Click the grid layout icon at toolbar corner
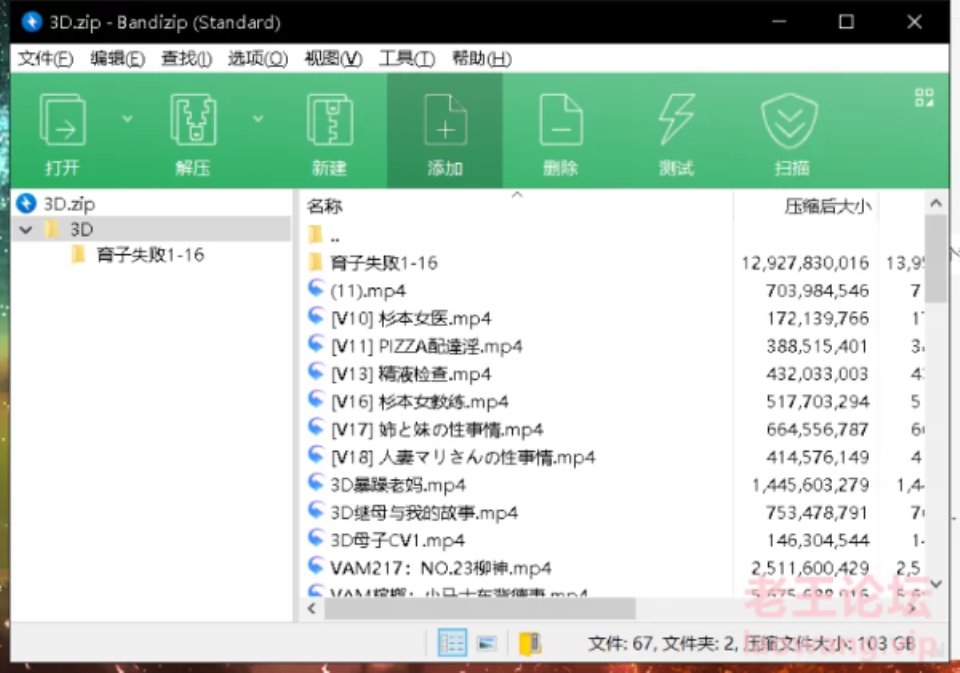Viewport: 960px width, 673px height. 924,97
